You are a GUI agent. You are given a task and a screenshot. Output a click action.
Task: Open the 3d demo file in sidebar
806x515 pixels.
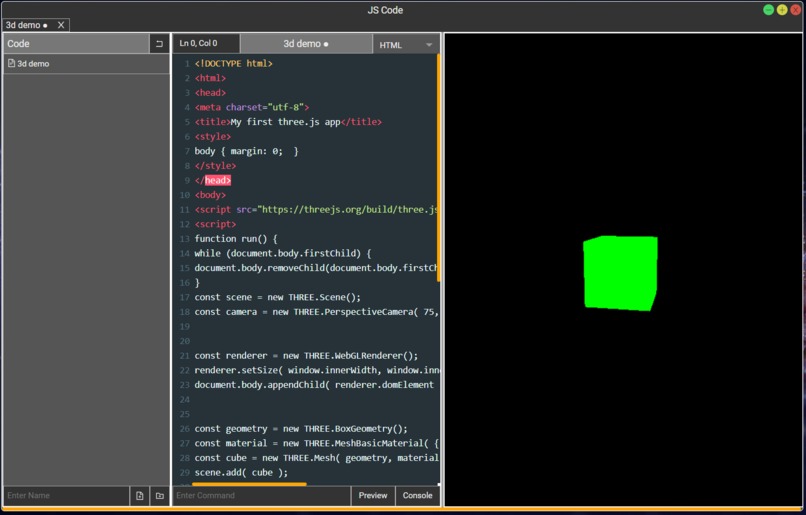coord(86,64)
